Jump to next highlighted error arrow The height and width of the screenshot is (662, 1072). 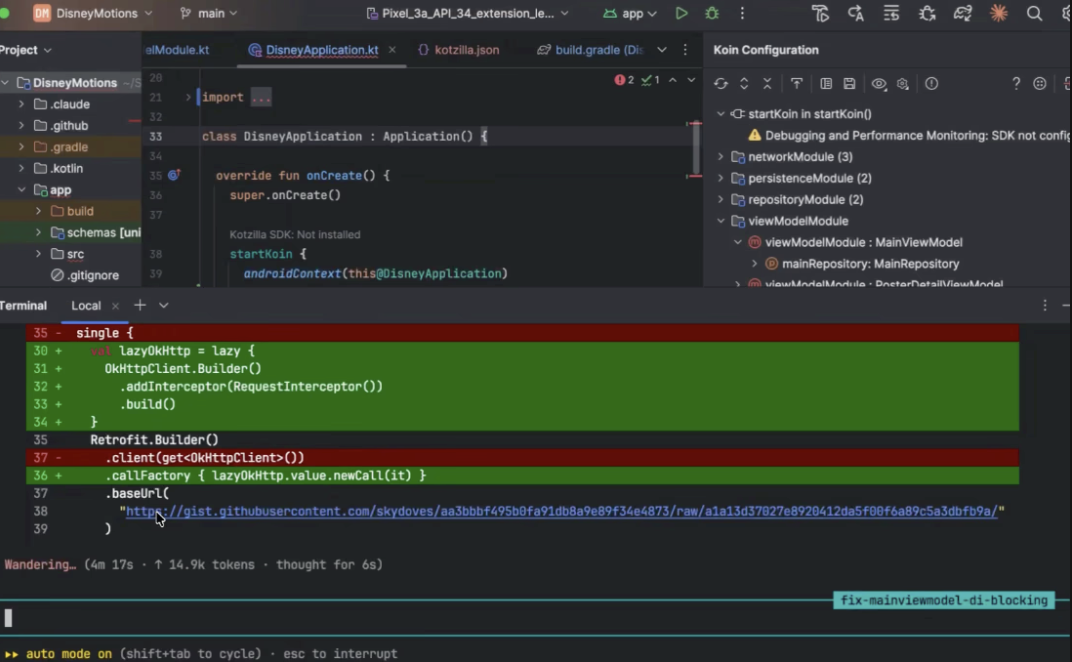coord(691,80)
